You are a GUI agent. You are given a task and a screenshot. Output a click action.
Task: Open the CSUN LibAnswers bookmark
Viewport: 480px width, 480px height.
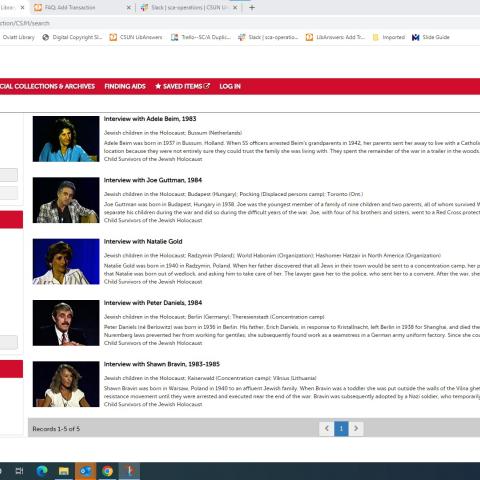coord(136,37)
